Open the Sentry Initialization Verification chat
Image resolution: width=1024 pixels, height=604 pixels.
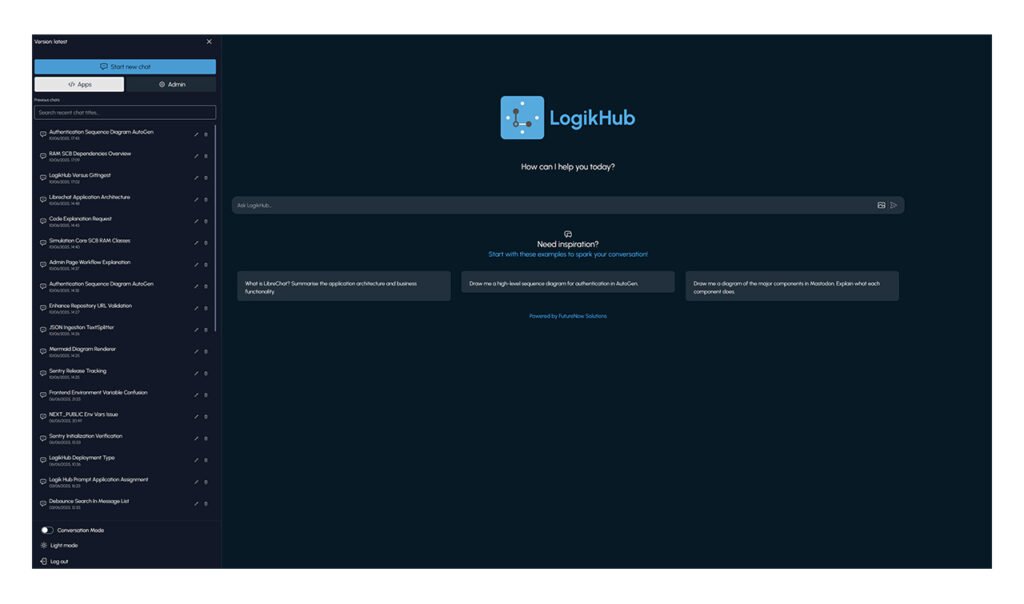(85, 438)
